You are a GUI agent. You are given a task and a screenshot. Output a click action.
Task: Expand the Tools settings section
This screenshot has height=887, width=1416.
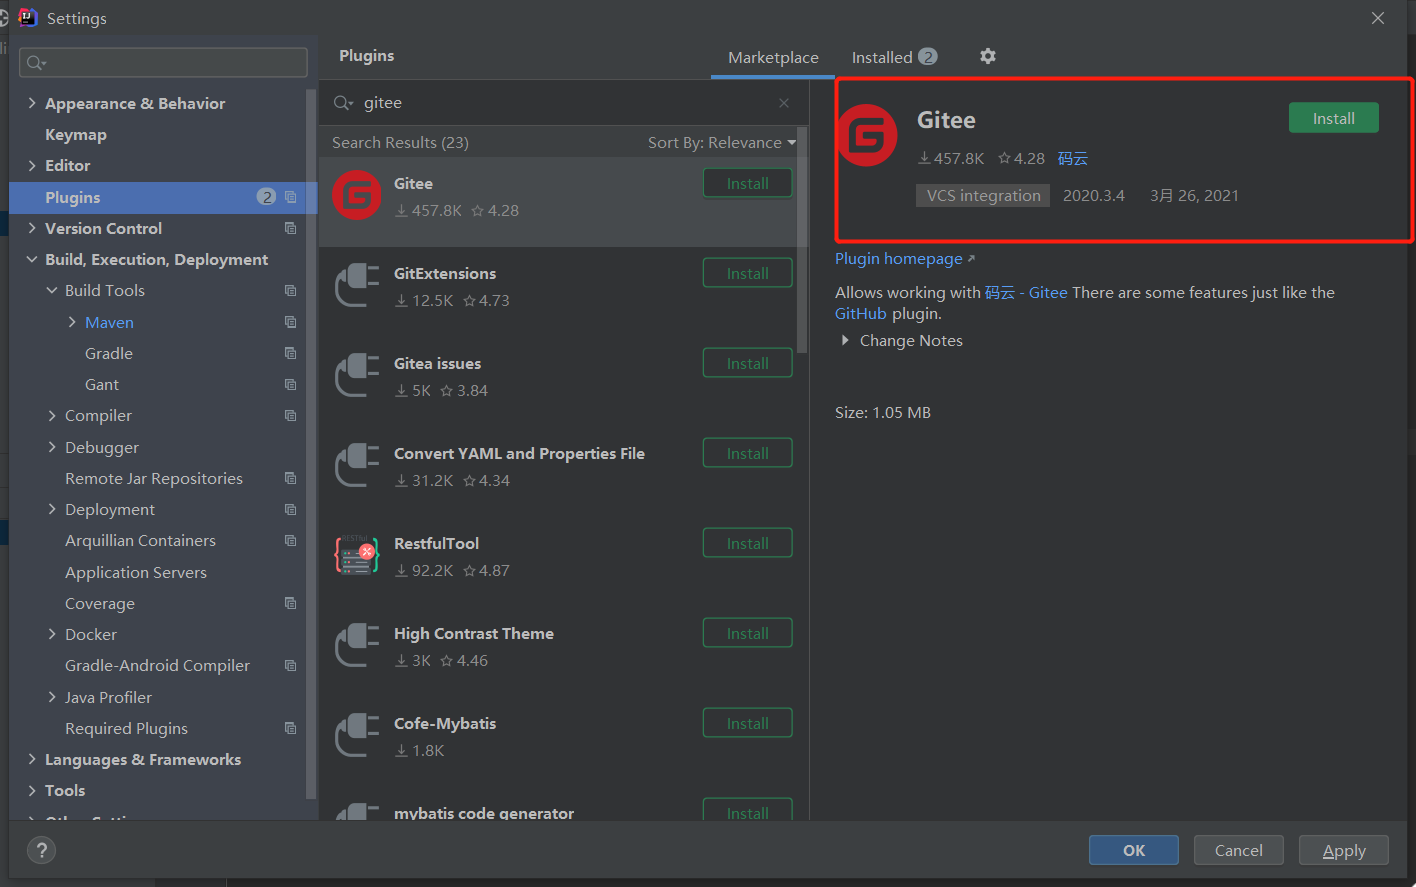point(32,790)
